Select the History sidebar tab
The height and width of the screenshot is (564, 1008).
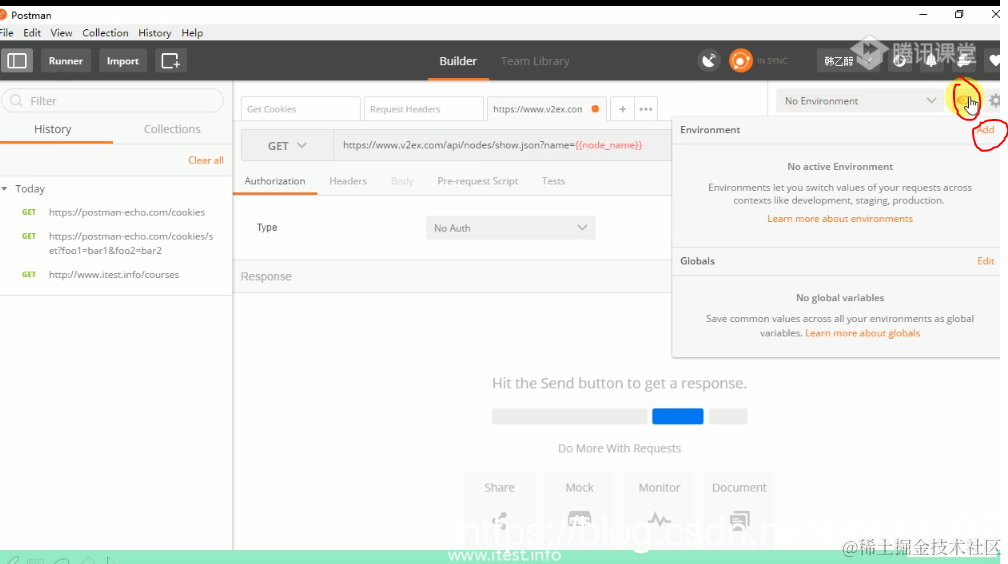tap(53, 129)
